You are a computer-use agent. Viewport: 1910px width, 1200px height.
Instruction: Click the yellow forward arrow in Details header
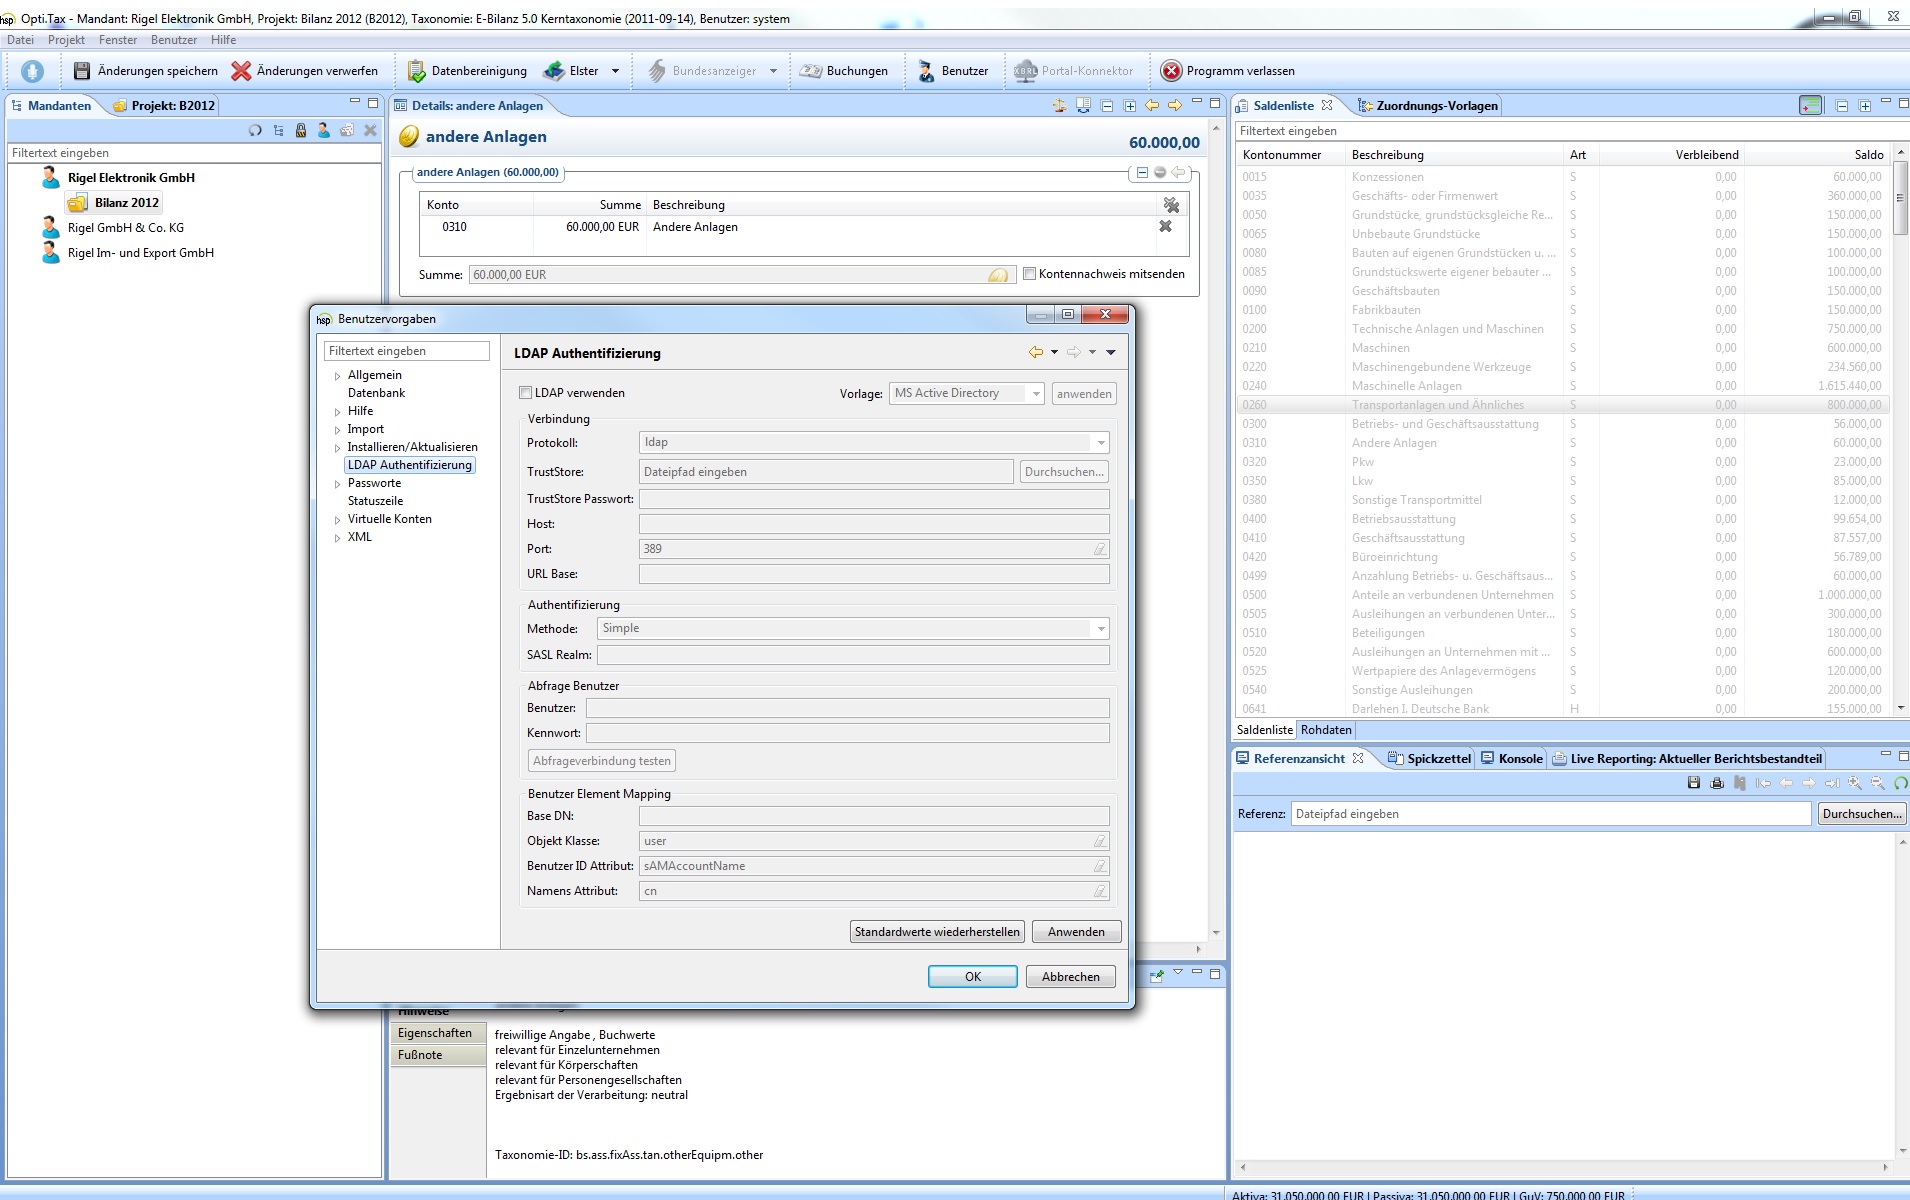pyautogui.click(x=1175, y=105)
